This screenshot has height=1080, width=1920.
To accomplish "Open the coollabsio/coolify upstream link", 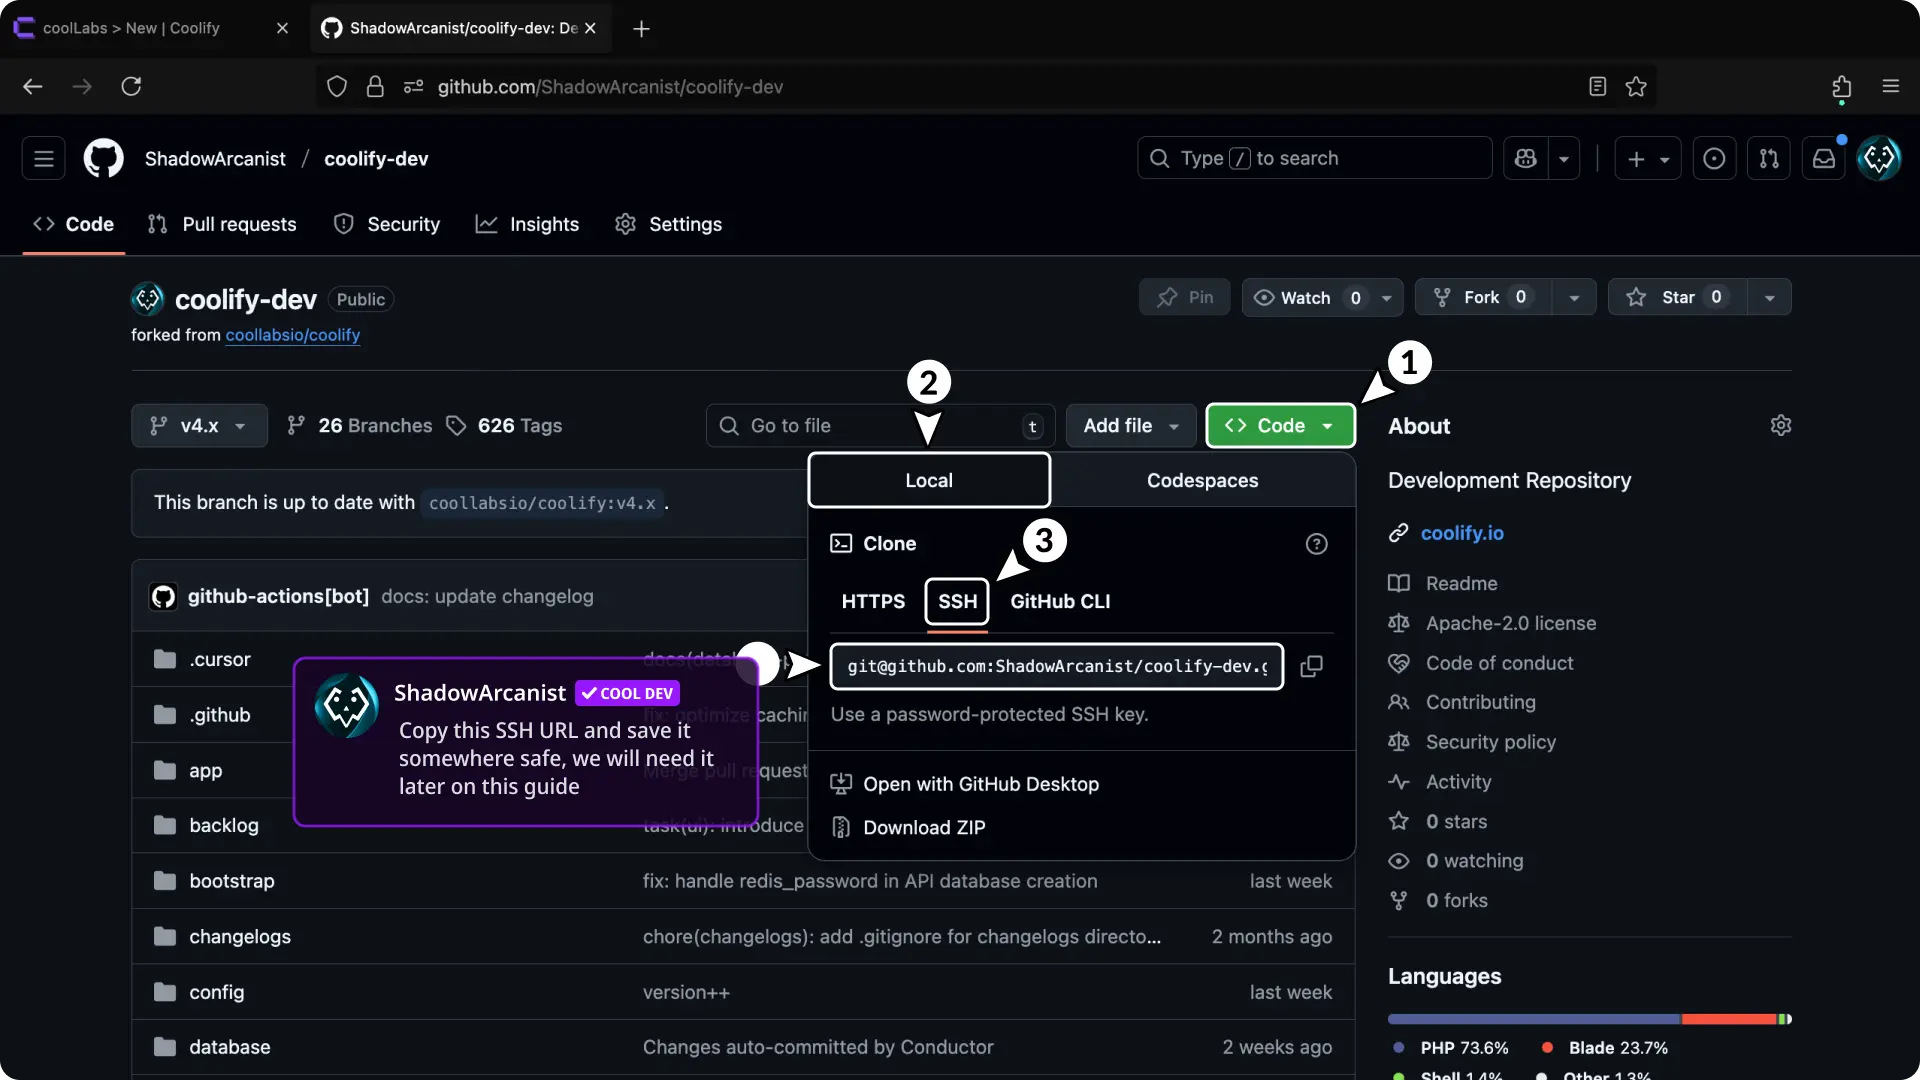I will click(x=292, y=336).
